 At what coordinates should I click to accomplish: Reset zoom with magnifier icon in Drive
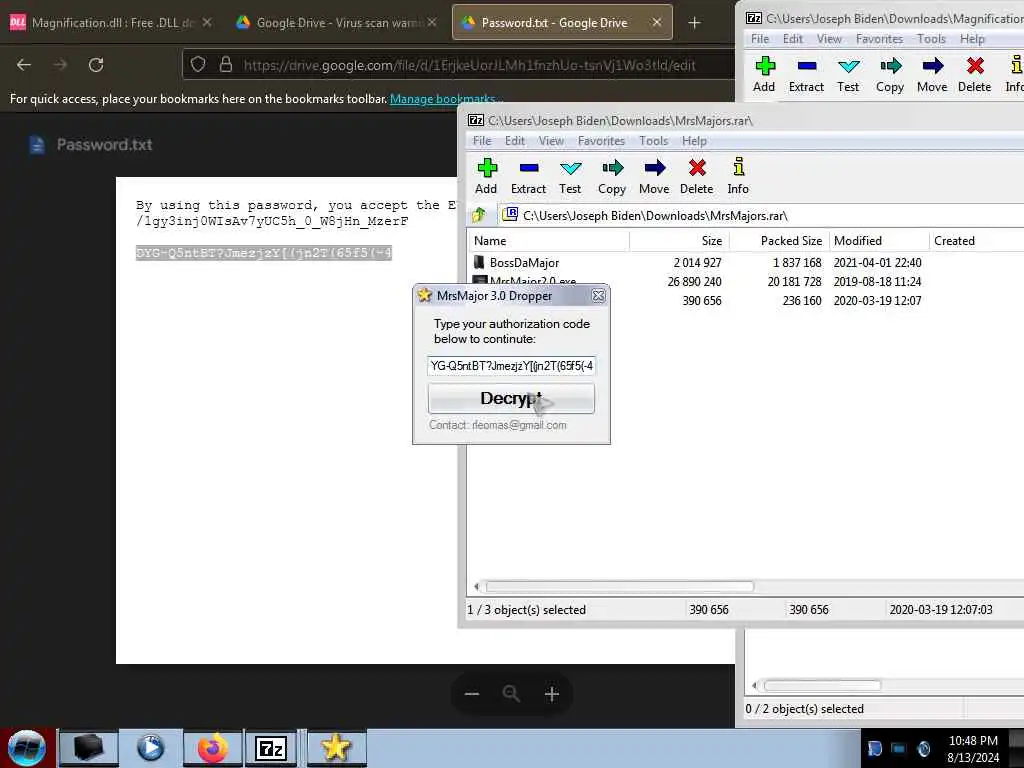pyautogui.click(x=511, y=694)
